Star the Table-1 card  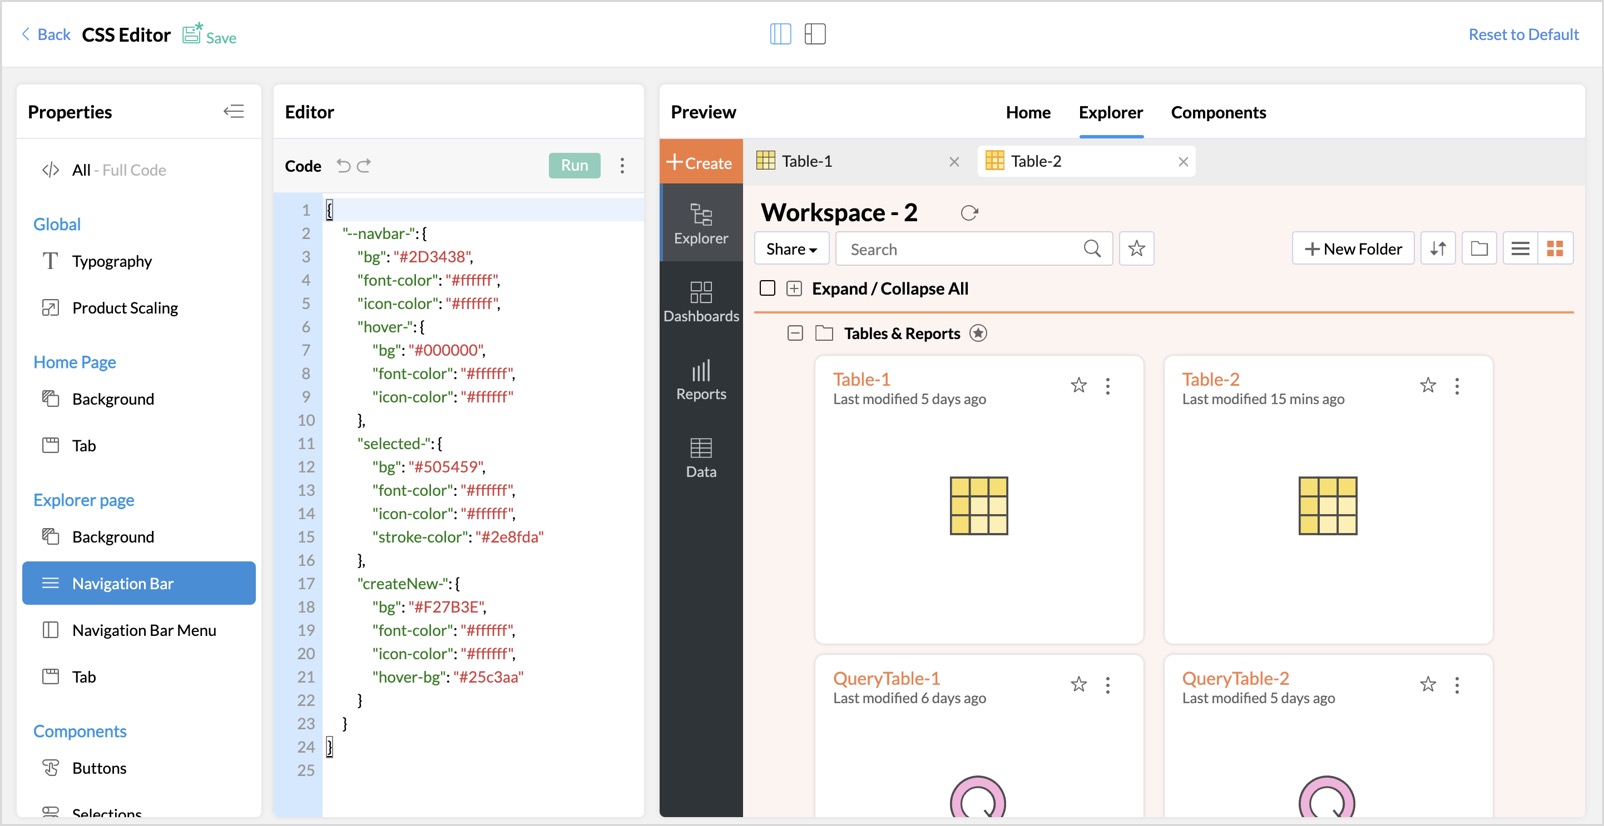coord(1079,386)
